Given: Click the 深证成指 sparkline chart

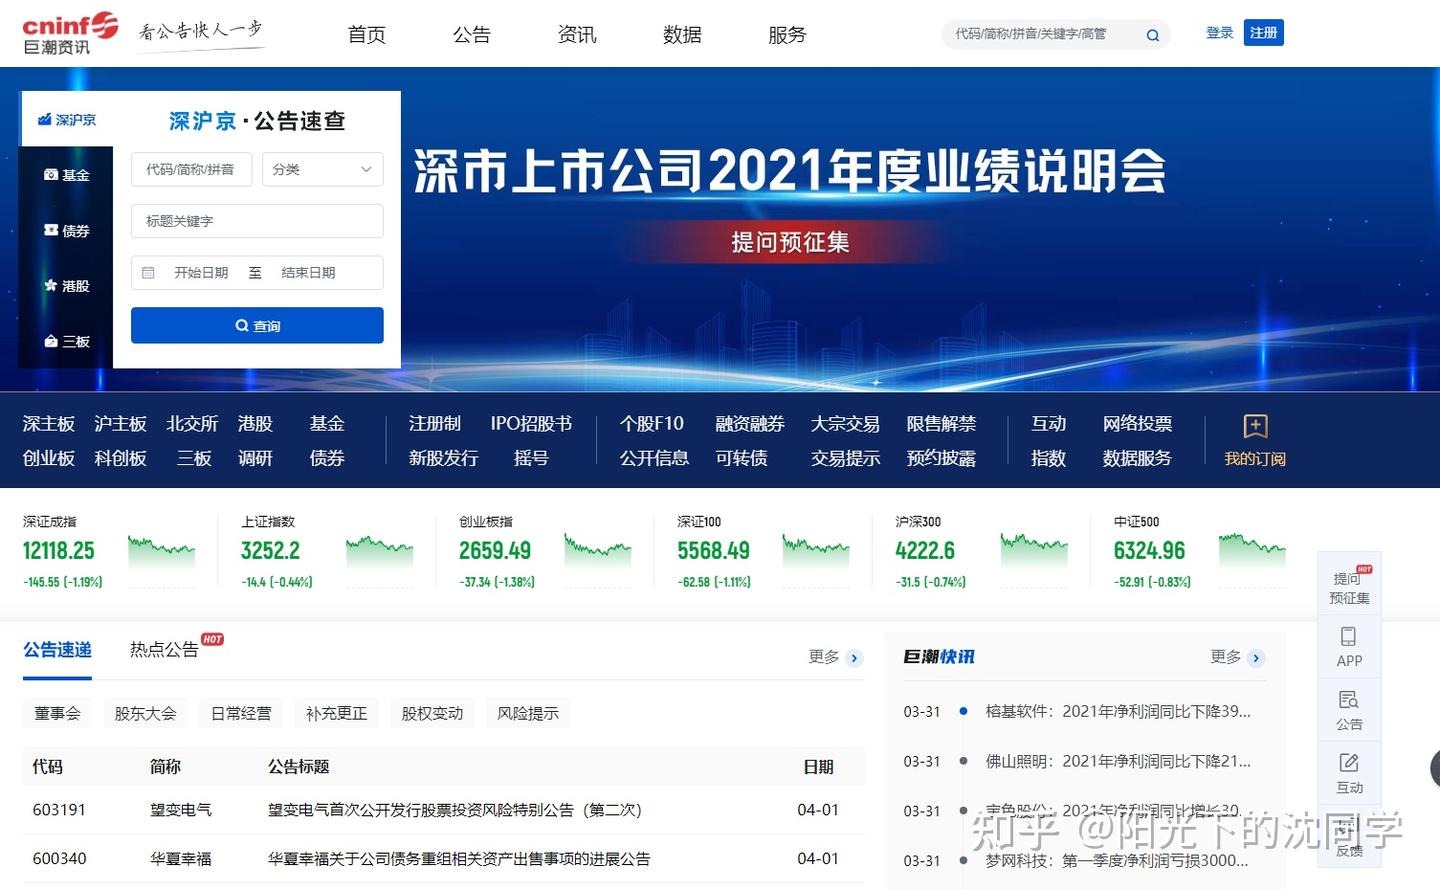Looking at the screenshot, I should coord(162,551).
